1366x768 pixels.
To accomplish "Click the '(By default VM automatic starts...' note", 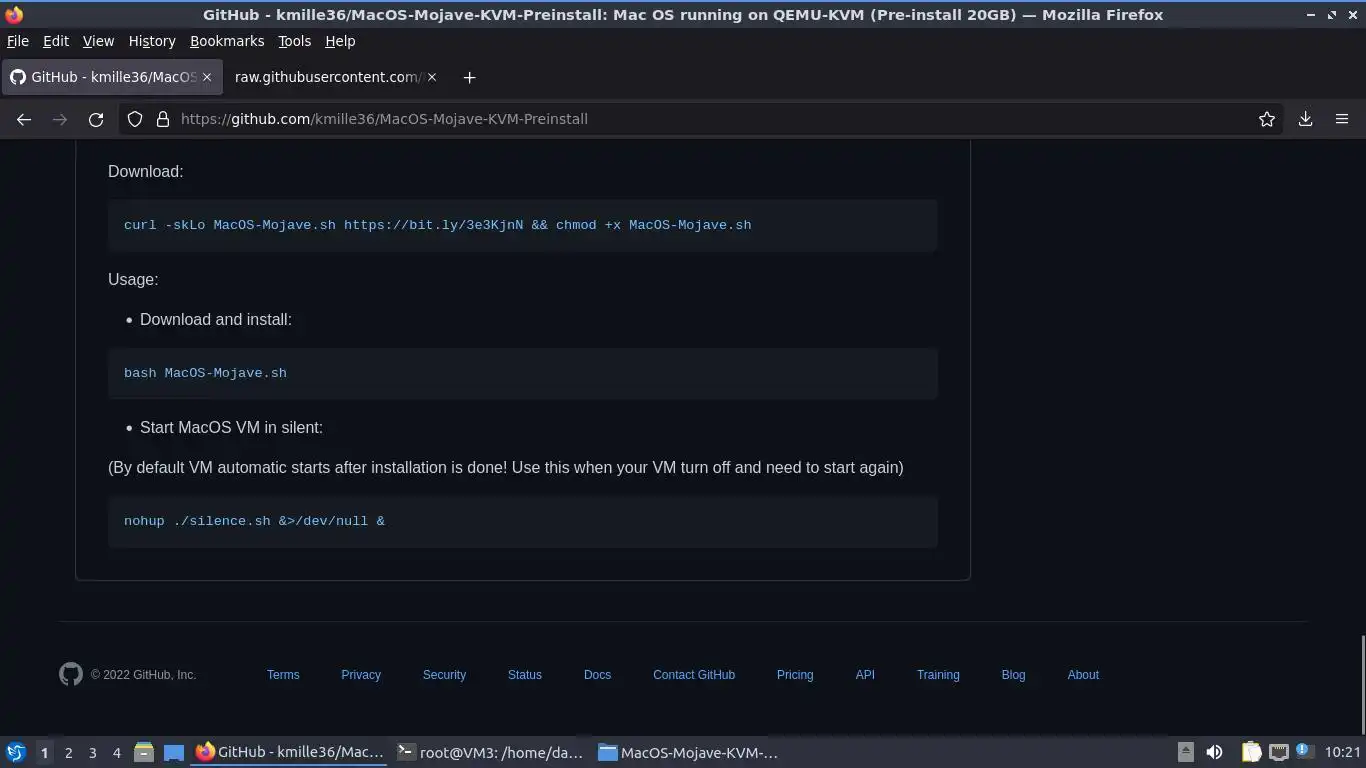I will pos(506,468).
